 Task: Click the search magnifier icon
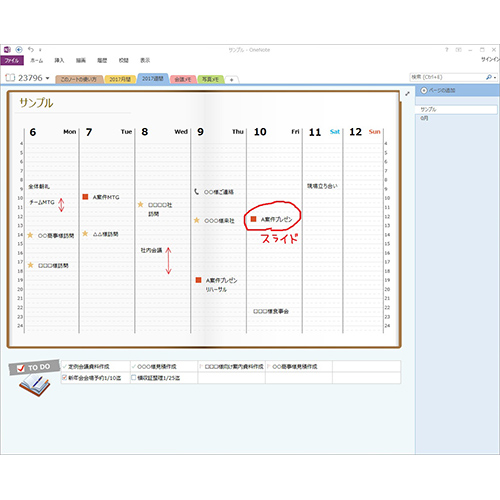click(x=489, y=77)
